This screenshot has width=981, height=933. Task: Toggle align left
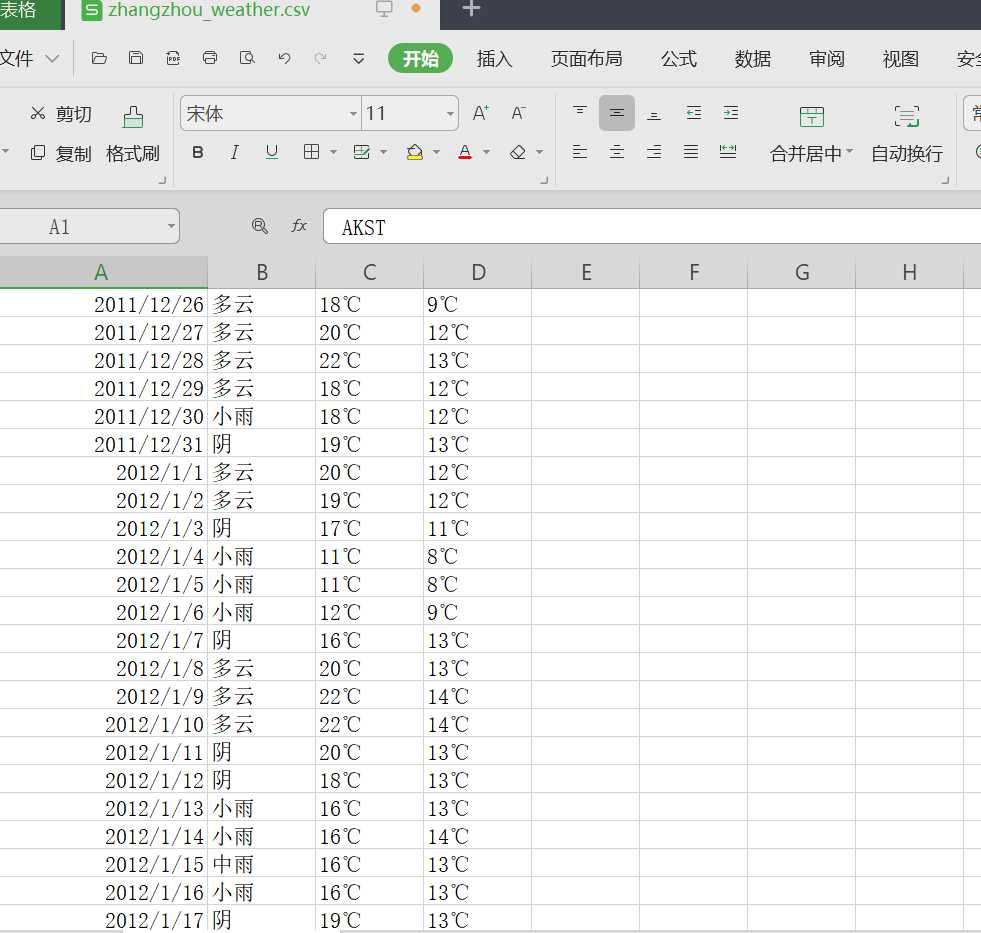[580, 152]
